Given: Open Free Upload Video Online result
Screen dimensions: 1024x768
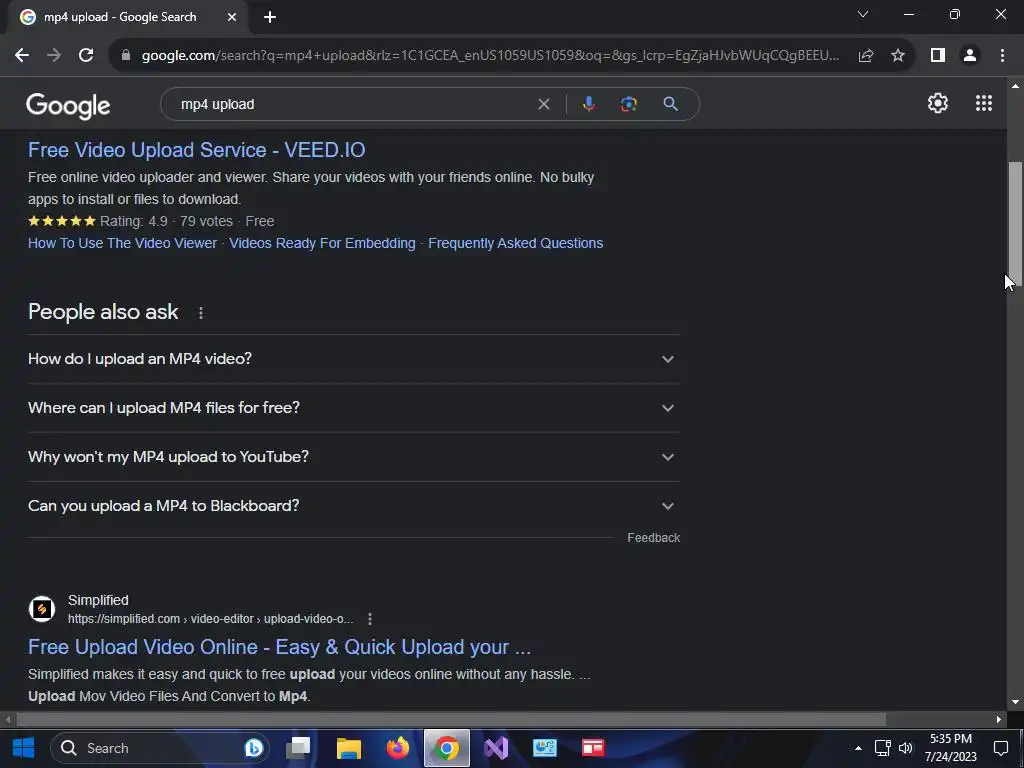Looking at the screenshot, I should pyautogui.click(x=280, y=647).
